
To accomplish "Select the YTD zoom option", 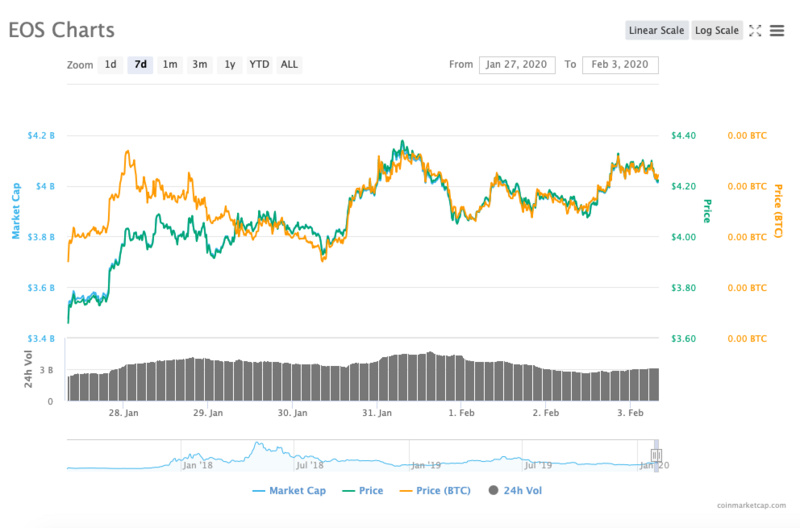I will pyautogui.click(x=259, y=65).
